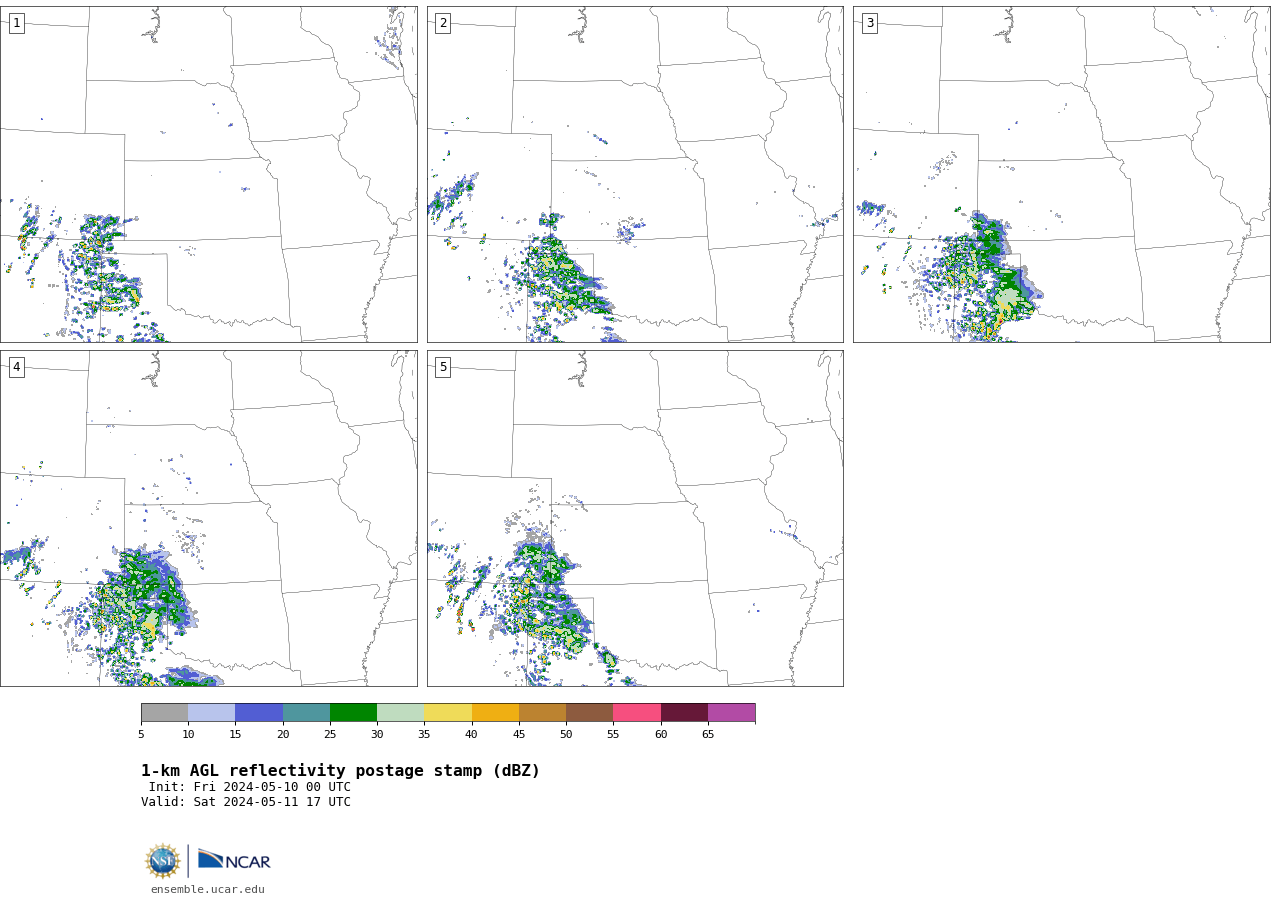The height and width of the screenshot is (901, 1280).
Task: Open ensemble member 2 reflectivity map
Action: [x=635, y=174]
